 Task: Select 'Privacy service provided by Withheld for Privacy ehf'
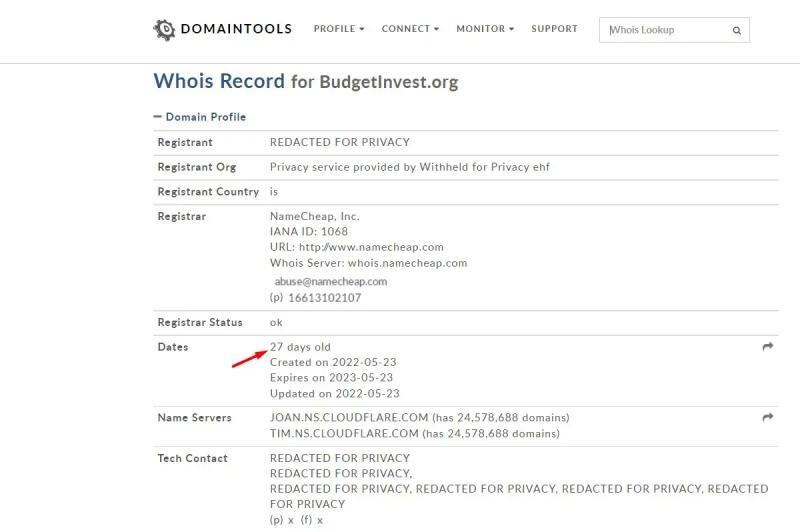[x=410, y=167]
